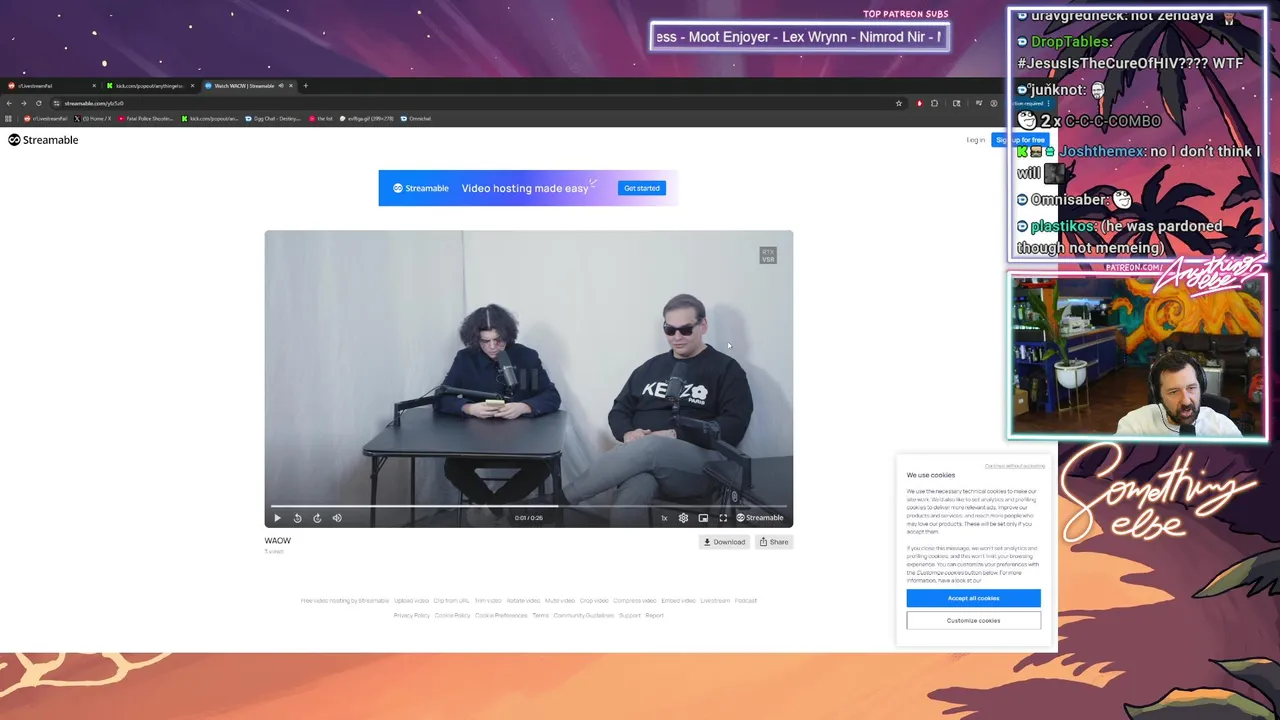Open the r/LivestreamFail bookmark
The height and width of the screenshot is (720, 1280).
pyautogui.click(x=46, y=119)
